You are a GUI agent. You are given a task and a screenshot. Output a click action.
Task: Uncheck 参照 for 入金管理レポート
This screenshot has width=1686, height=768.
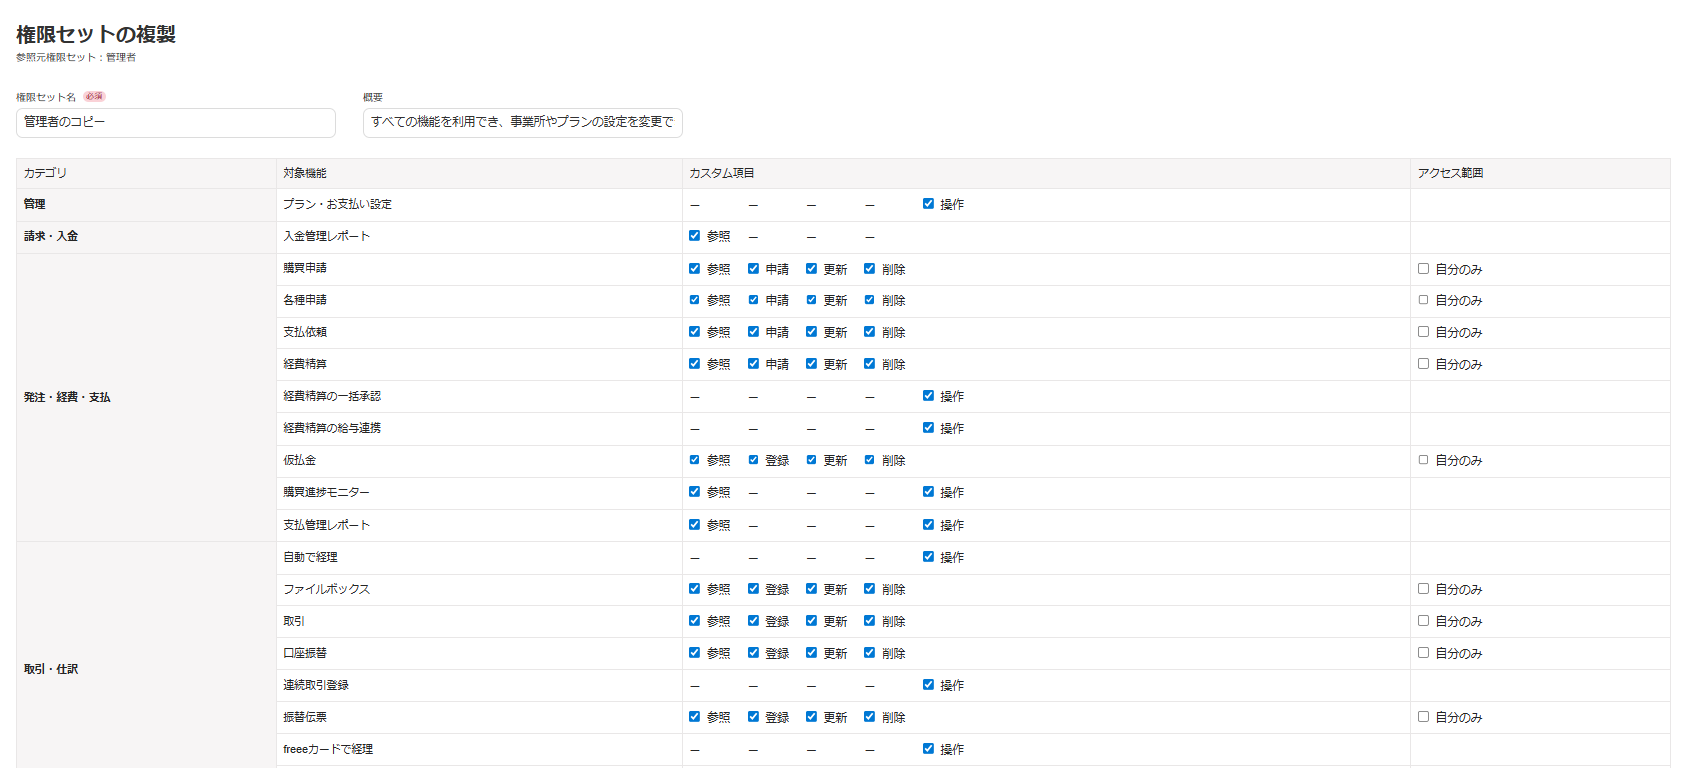pyautogui.click(x=694, y=236)
